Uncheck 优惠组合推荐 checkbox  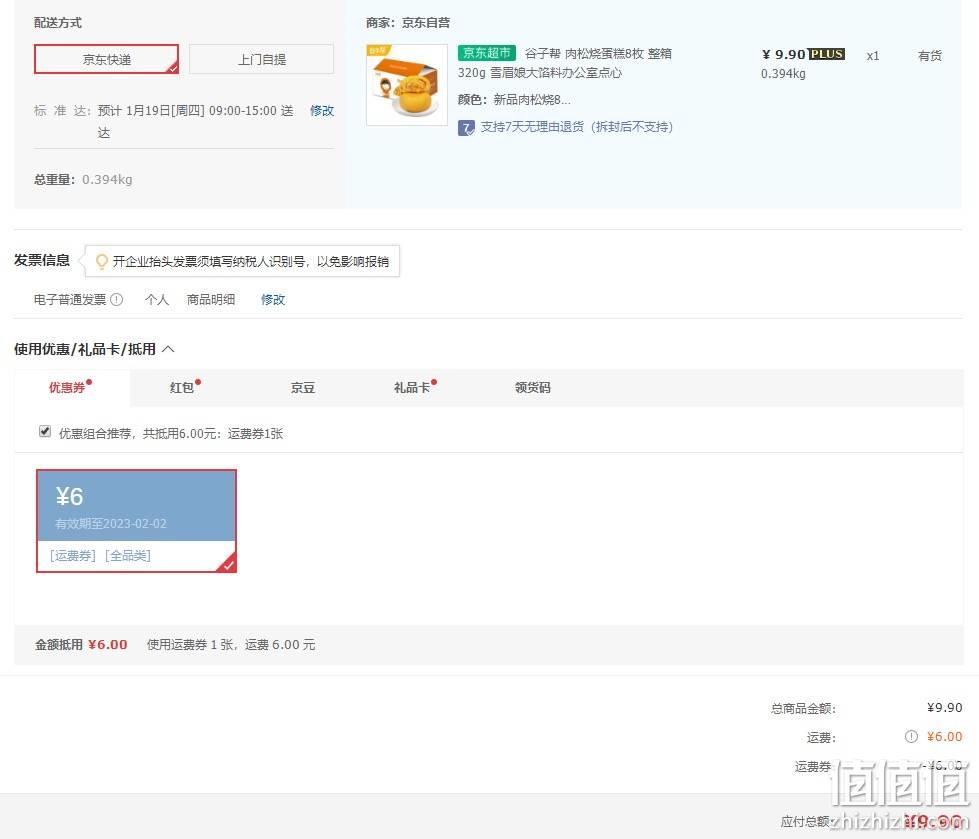[x=45, y=431]
